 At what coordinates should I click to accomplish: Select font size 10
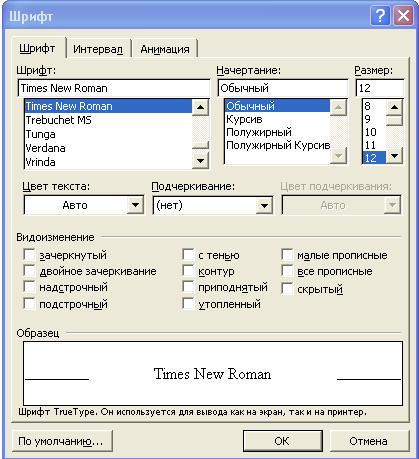coord(374,132)
